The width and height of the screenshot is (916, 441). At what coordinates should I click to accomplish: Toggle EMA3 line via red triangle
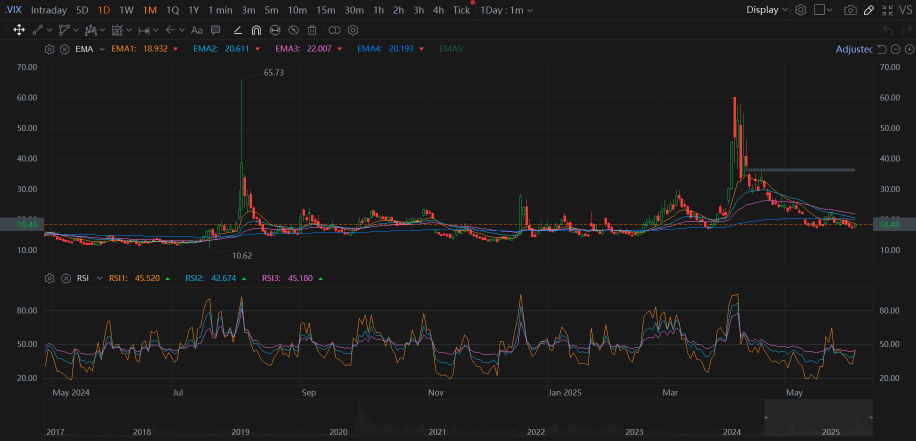coord(339,49)
